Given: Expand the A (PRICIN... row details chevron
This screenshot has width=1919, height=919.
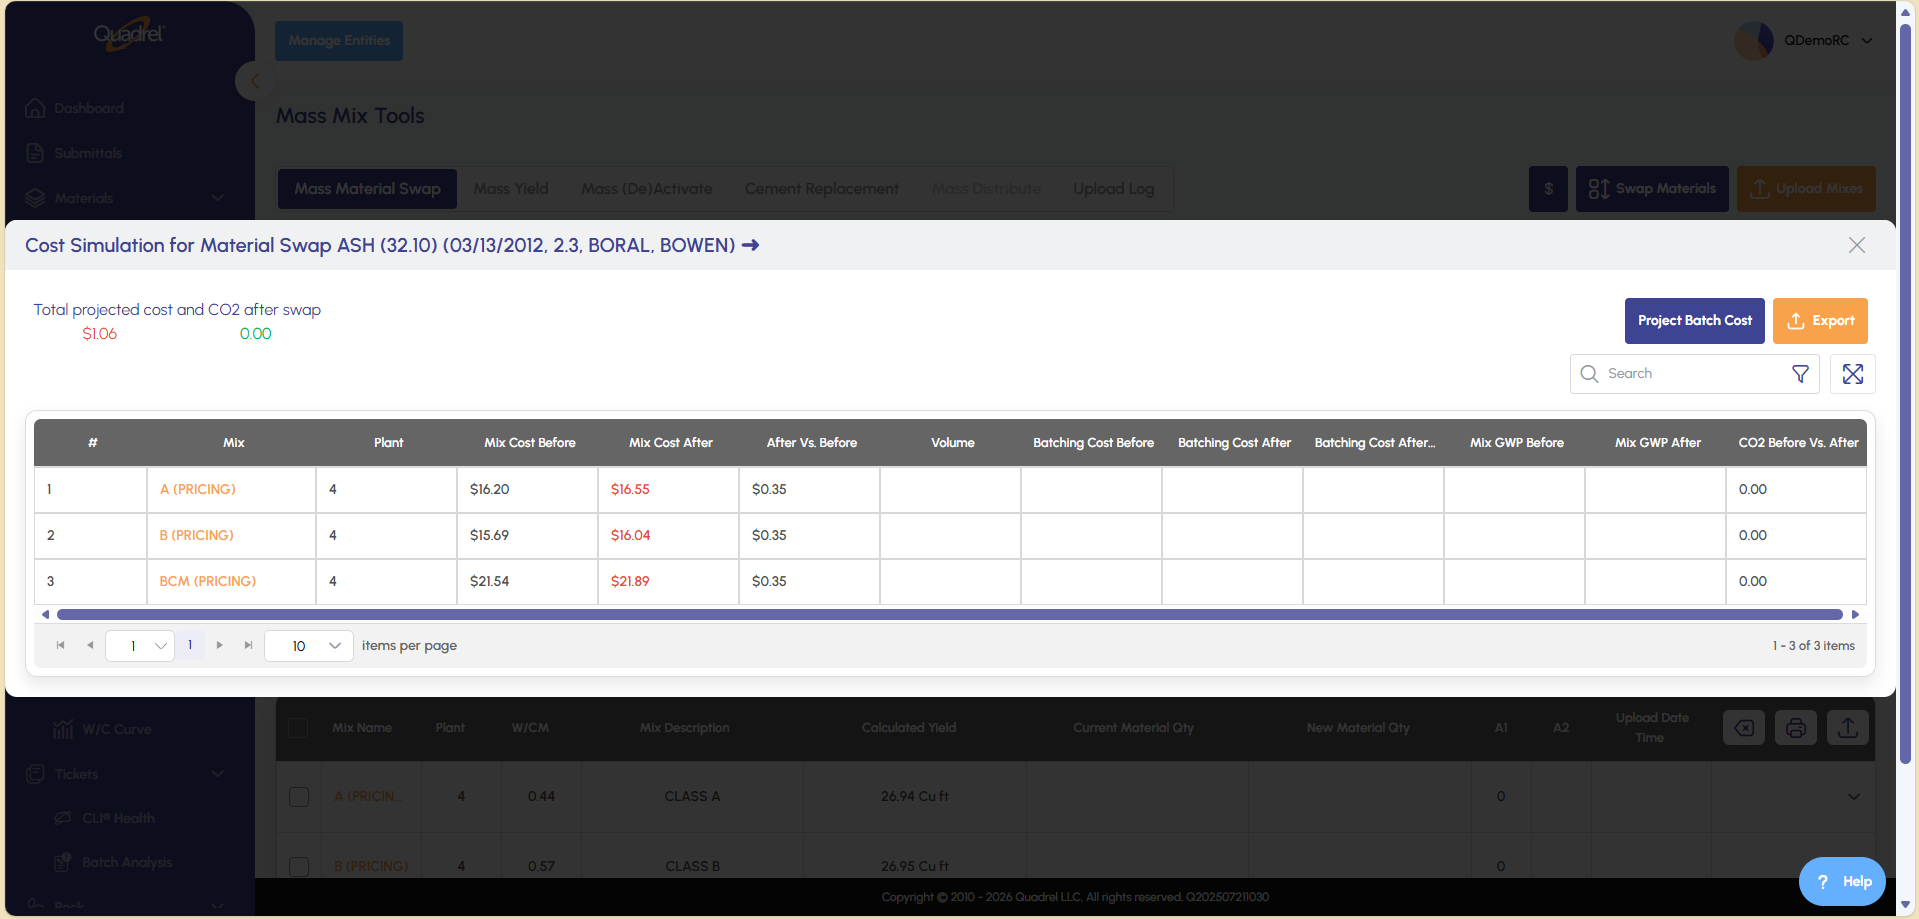Looking at the screenshot, I should pyautogui.click(x=1854, y=797).
